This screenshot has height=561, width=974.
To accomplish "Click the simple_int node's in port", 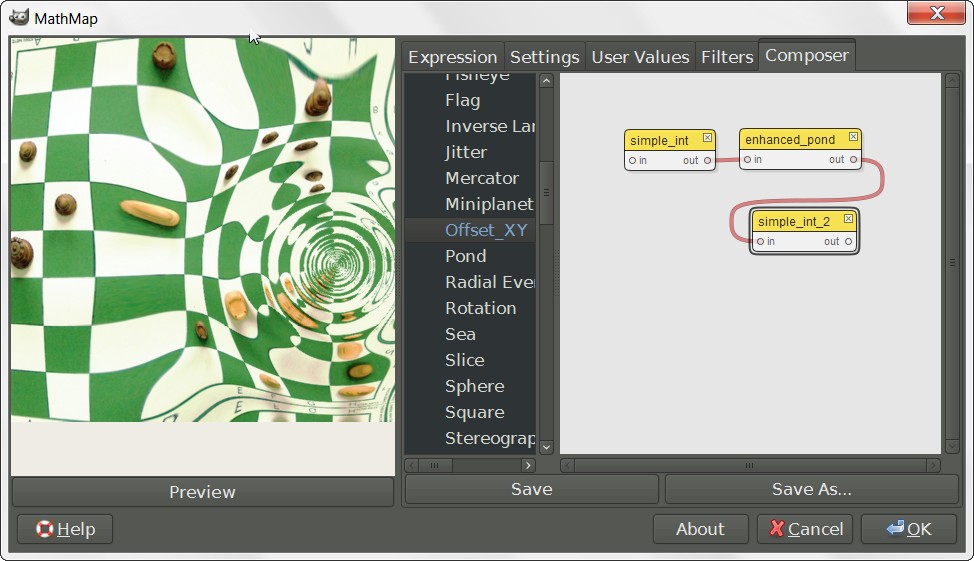I will point(632,160).
